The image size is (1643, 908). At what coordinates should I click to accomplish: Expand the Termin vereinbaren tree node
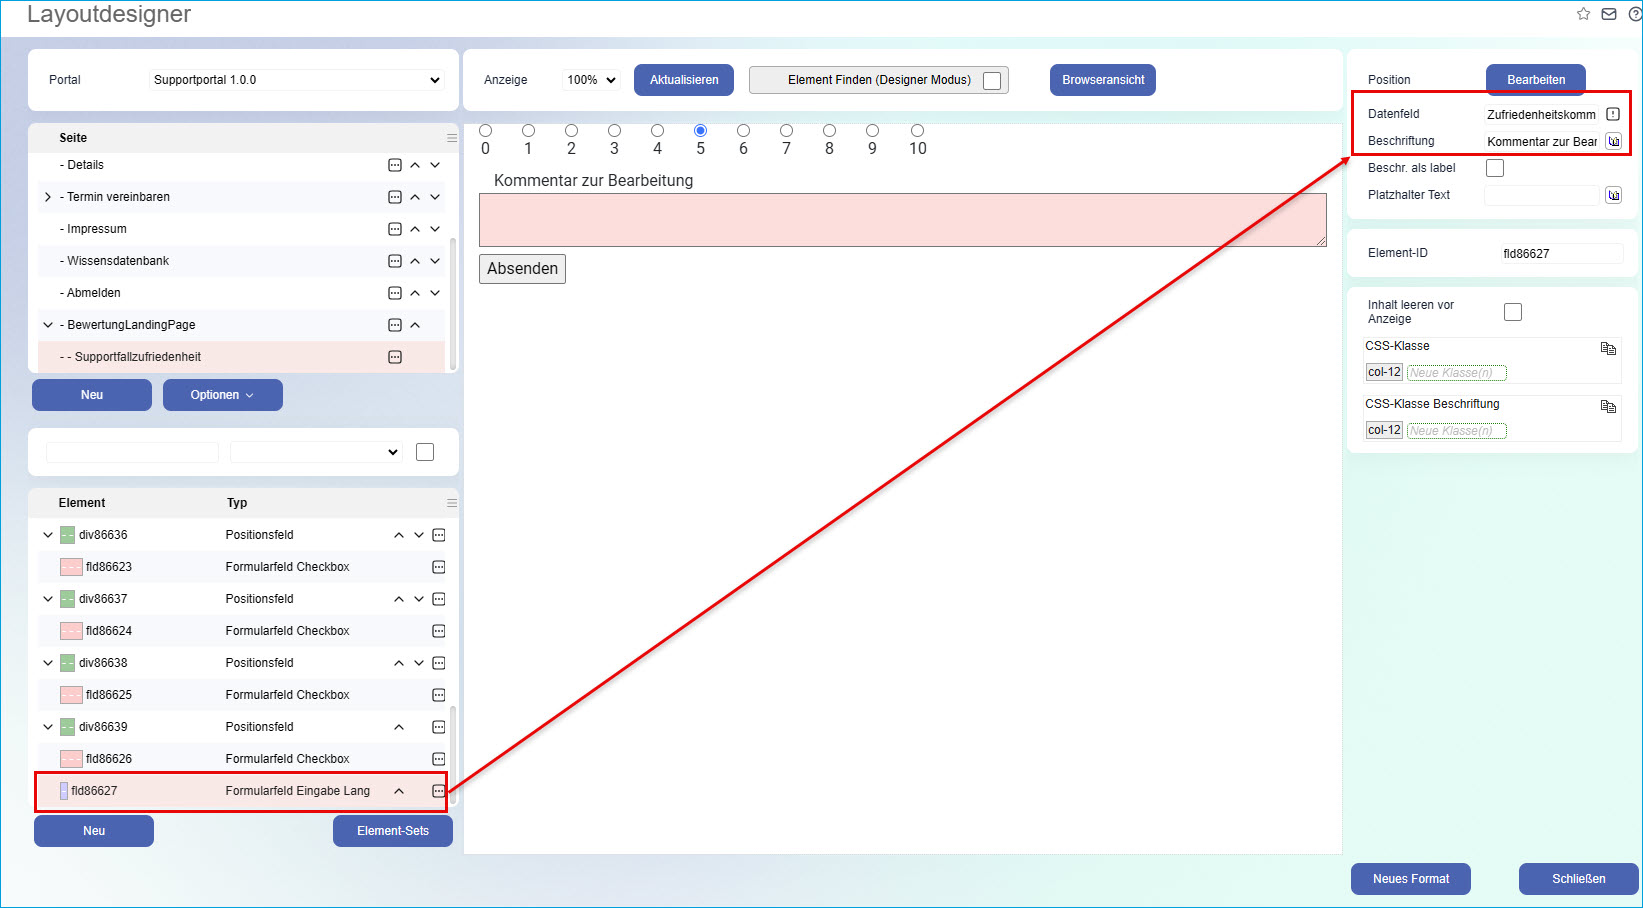pos(48,197)
